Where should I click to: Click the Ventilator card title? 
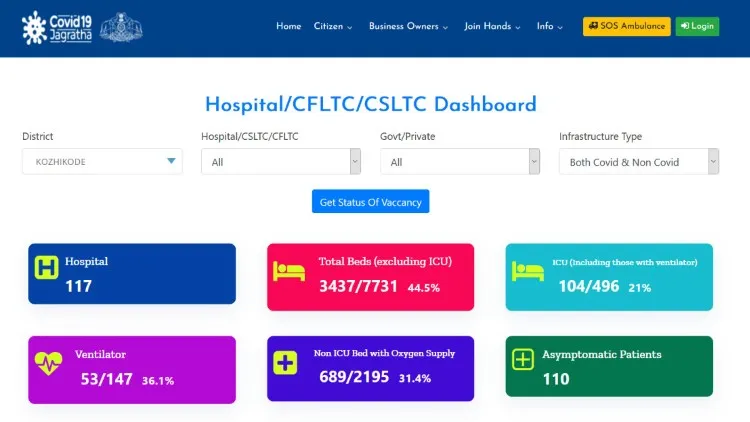100,355
